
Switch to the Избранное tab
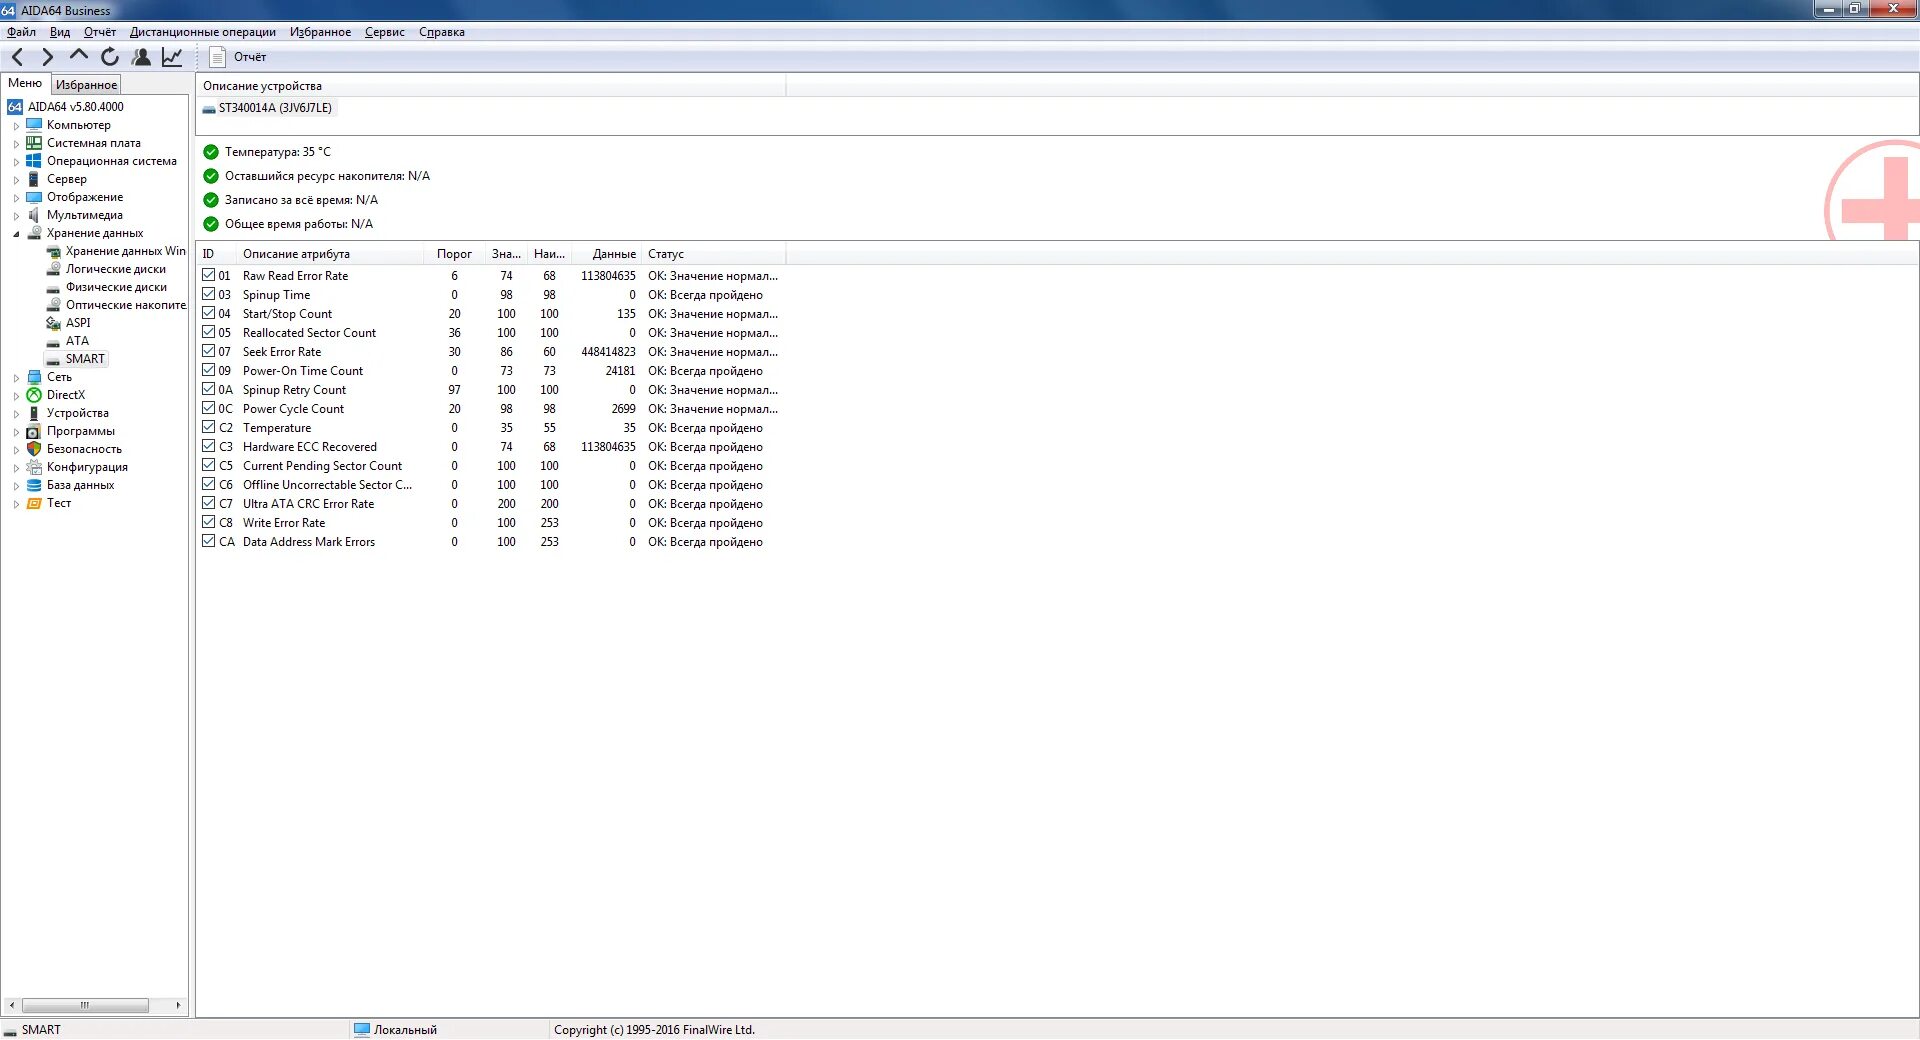[x=86, y=85]
